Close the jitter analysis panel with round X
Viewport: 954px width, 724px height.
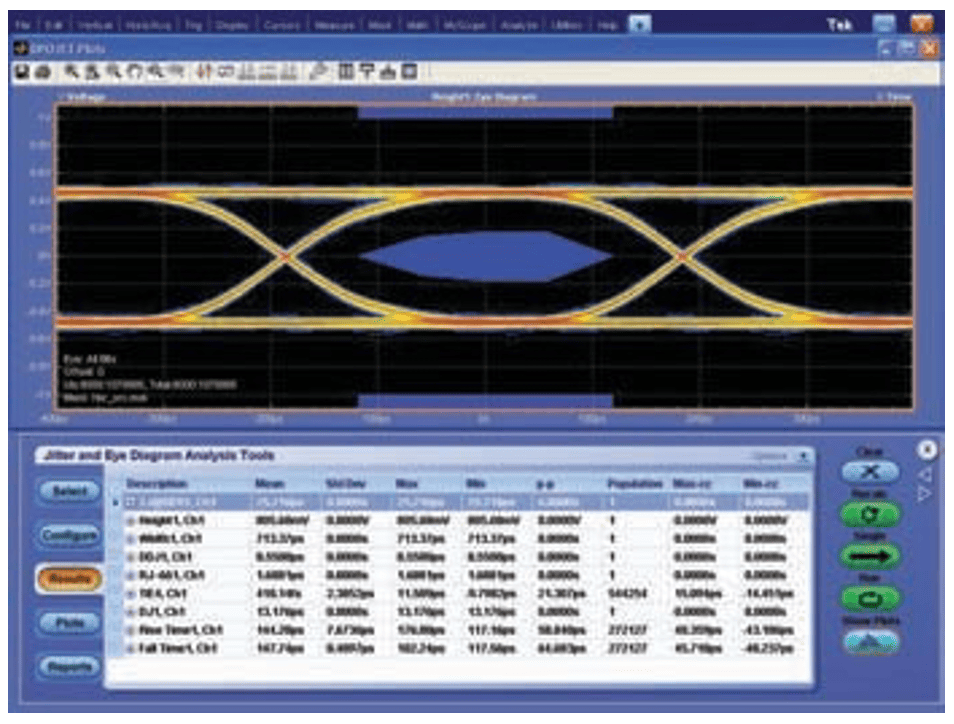pyautogui.click(x=926, y=449)
